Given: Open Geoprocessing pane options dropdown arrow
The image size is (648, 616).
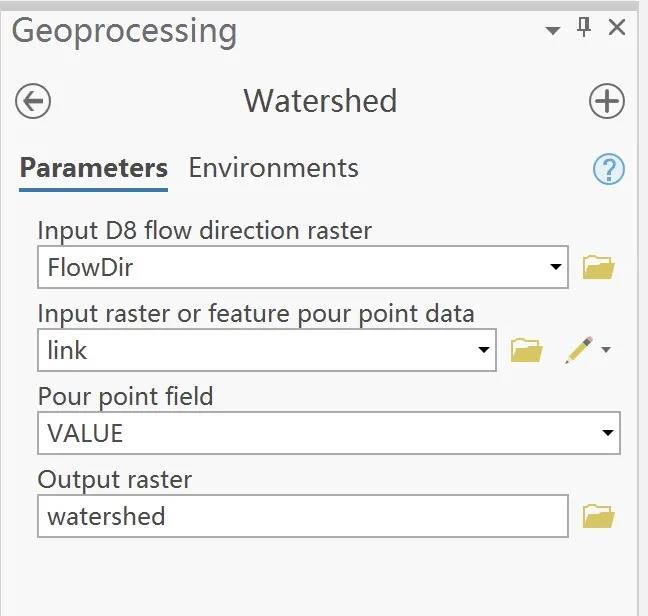Looking at the screenshot, I should pos(553,31).
